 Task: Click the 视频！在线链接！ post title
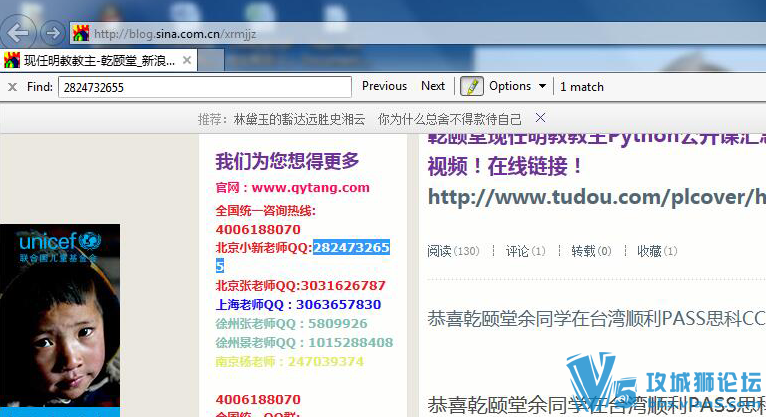[x=506, y=166]
